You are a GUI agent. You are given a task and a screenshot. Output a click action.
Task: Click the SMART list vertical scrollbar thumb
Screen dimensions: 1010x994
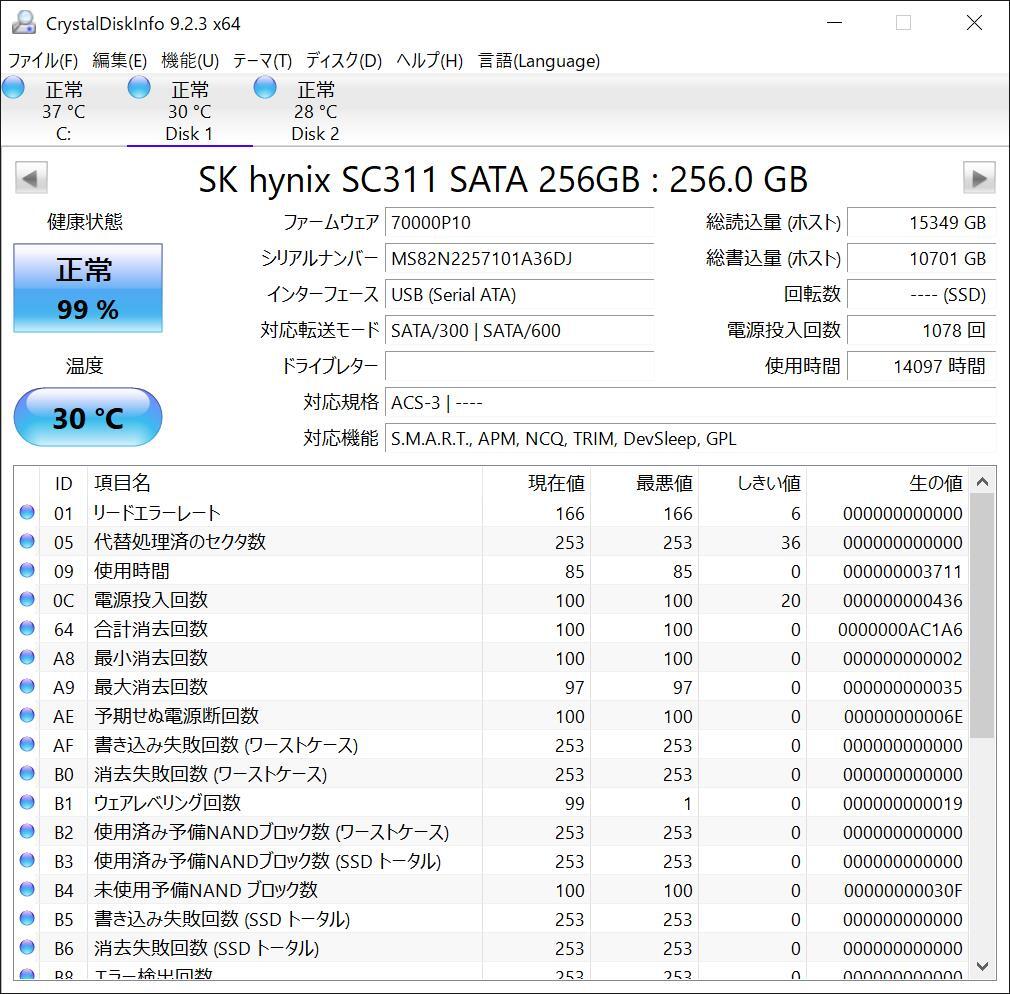click(982, 616)
